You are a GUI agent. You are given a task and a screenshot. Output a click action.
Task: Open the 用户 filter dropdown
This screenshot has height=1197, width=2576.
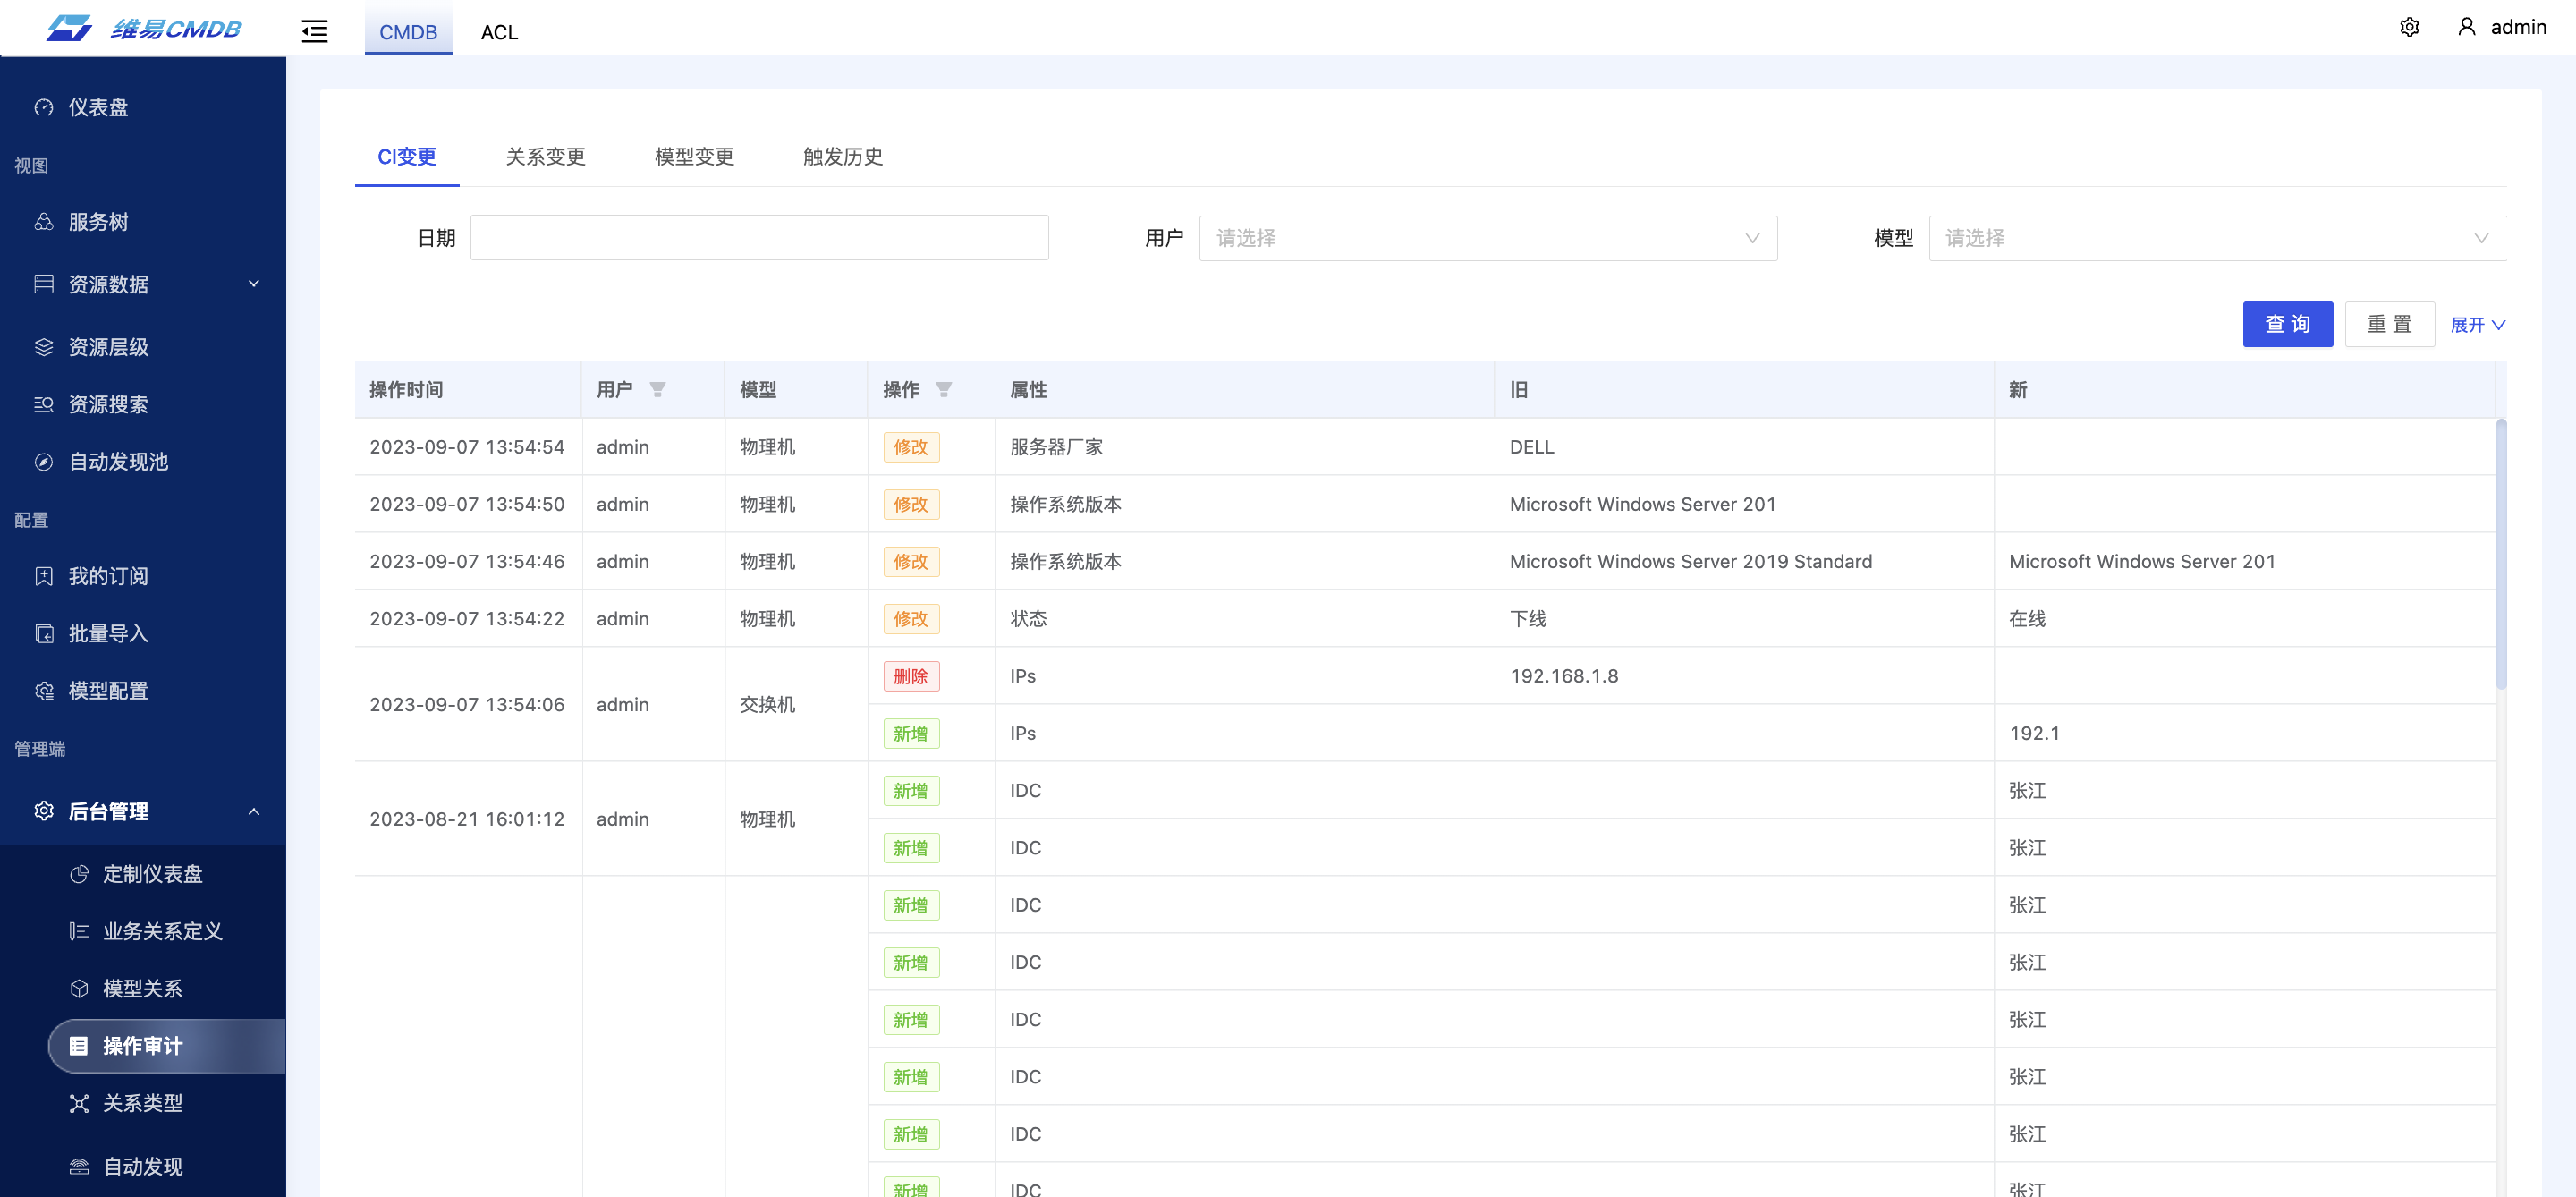[x=1487, y=238]
